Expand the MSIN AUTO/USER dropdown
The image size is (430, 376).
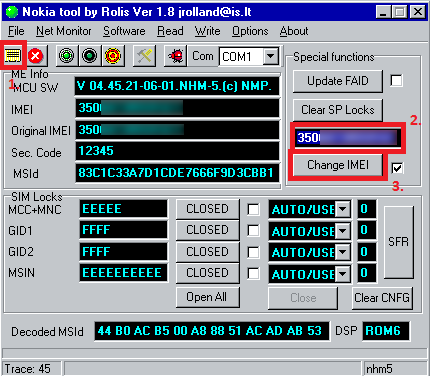point(342,274)
